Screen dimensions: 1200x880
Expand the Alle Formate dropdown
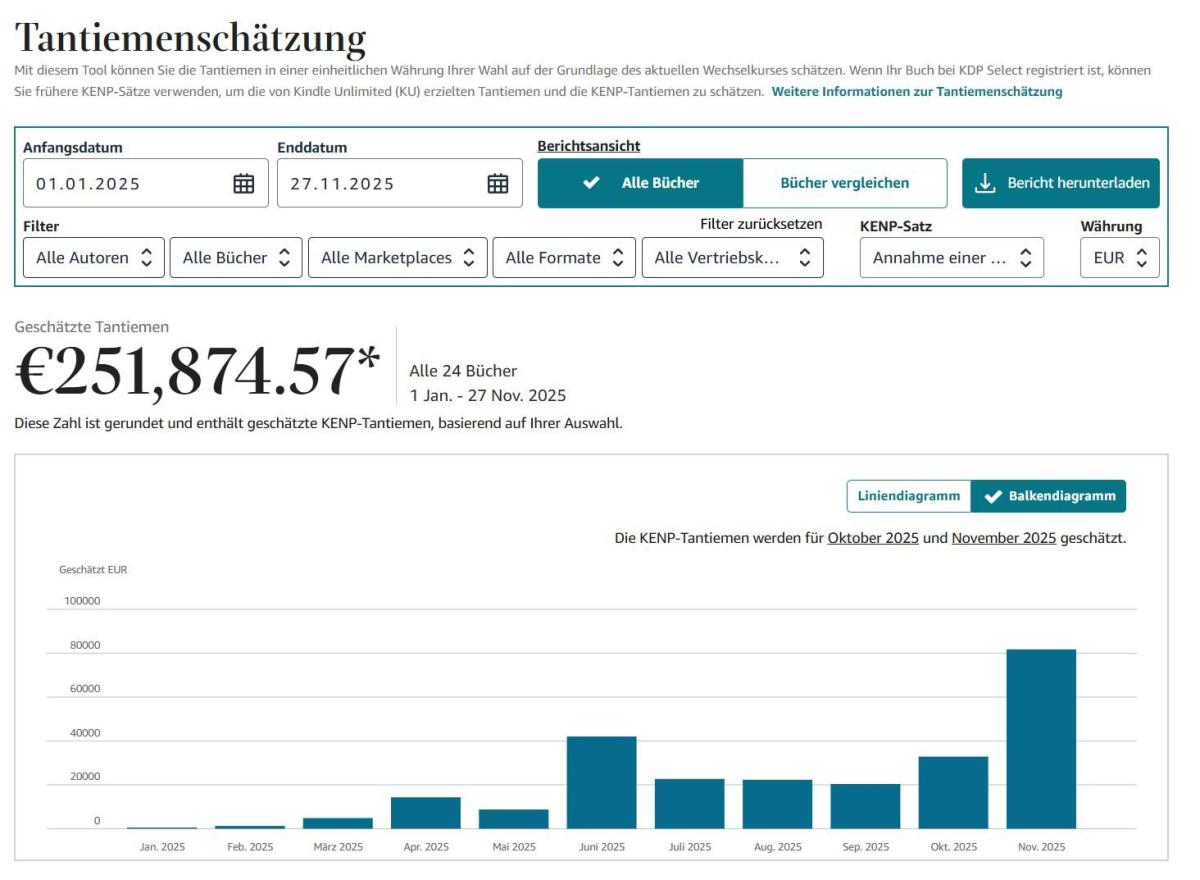point(564,258)
